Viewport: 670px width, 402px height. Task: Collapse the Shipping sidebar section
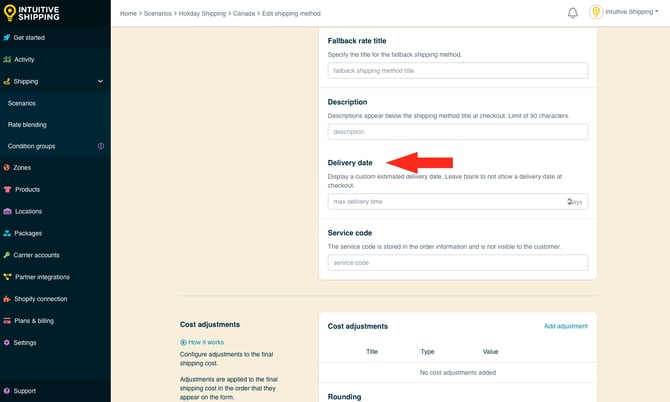pyautogui.click(x=100, y=81)
